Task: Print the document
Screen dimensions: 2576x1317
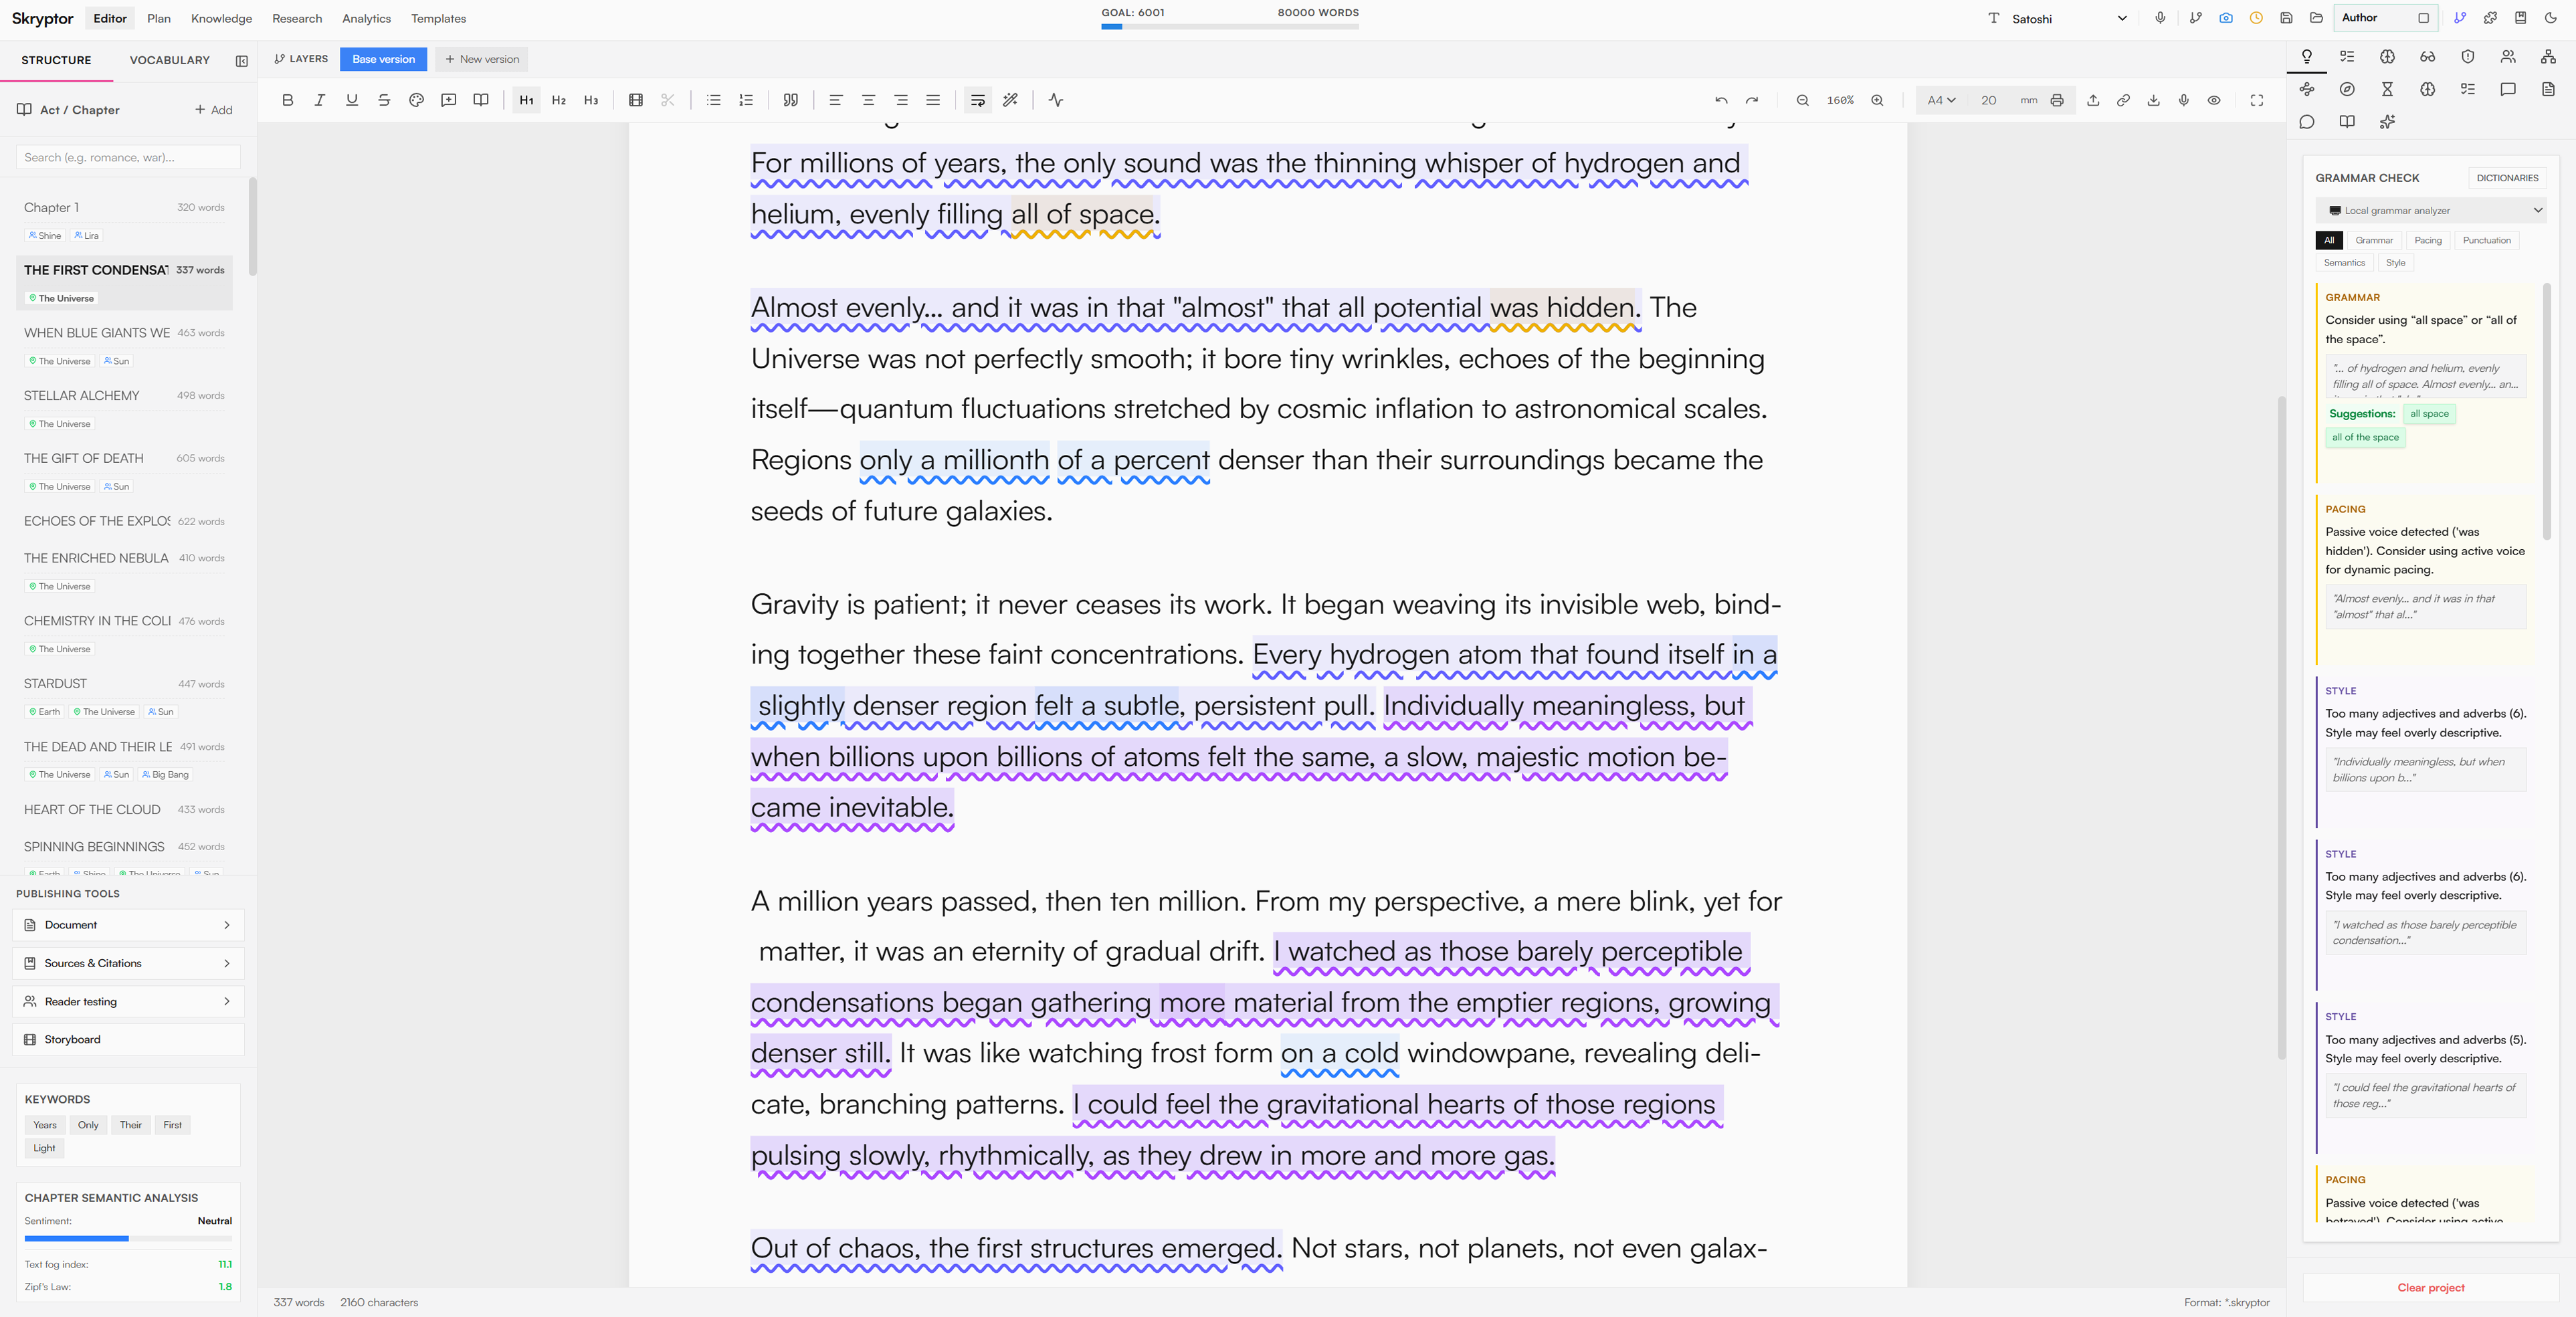Action: click(x=2057, y=100)
